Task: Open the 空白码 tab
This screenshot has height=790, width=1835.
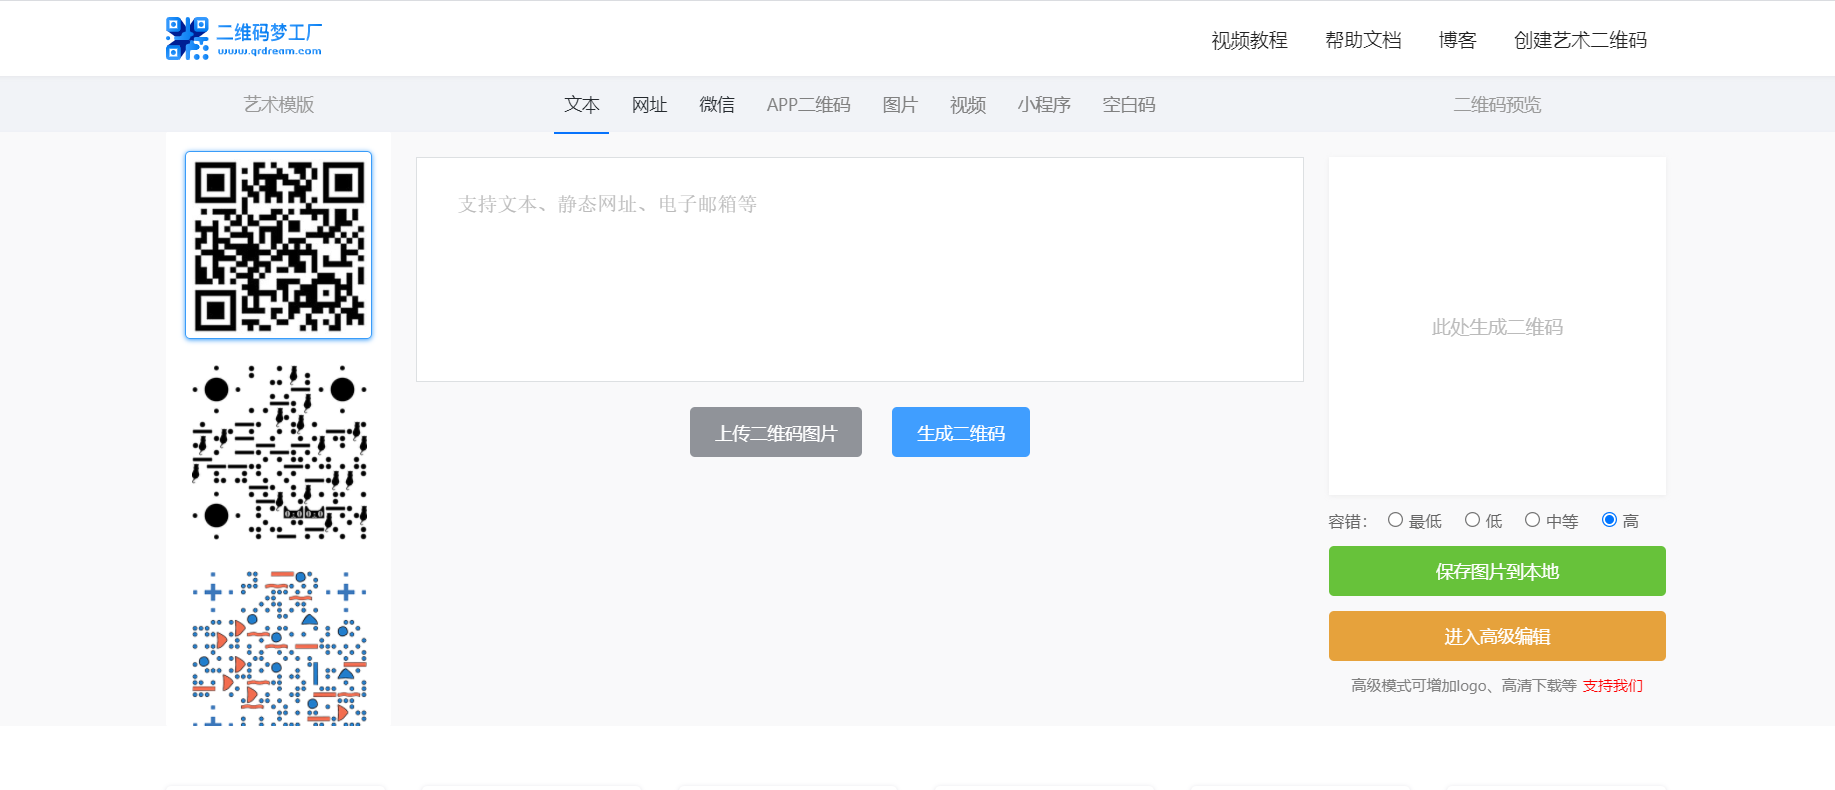Action: coord(1129,104)
